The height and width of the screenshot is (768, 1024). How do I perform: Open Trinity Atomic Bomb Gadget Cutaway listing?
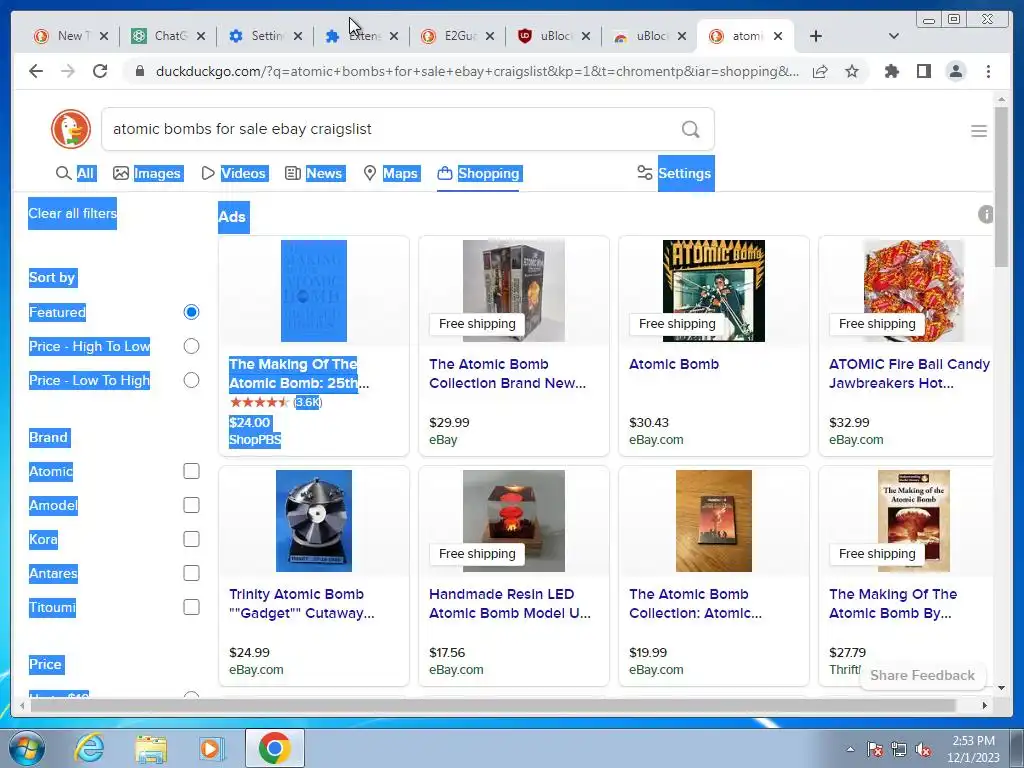302,603
